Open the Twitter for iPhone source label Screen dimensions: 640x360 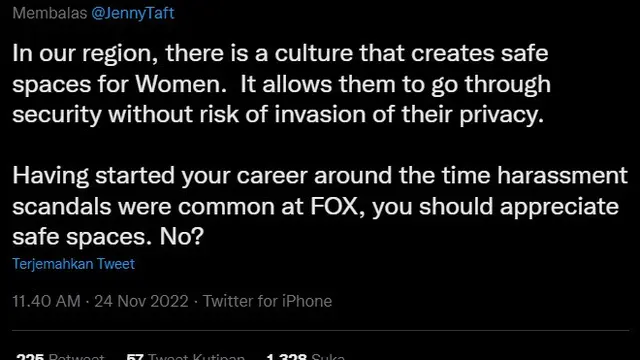pos(267,301)
